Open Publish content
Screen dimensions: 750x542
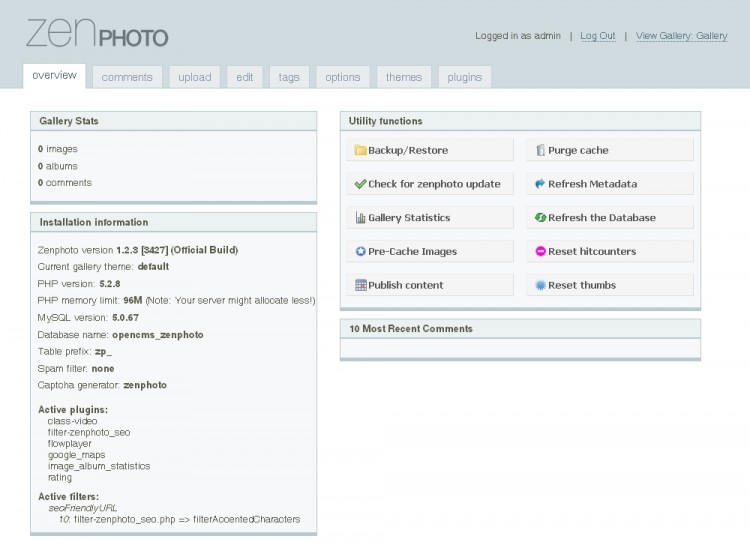point(430,285)
